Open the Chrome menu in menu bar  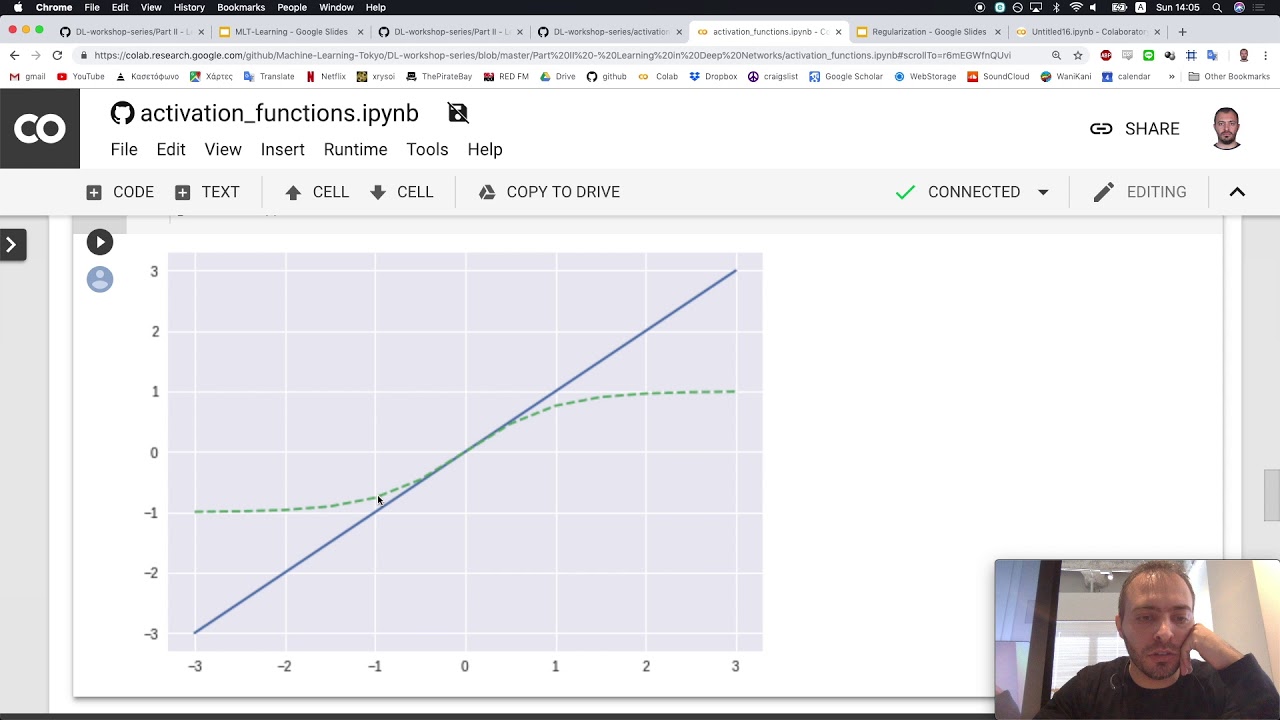[x=54, y=7]
